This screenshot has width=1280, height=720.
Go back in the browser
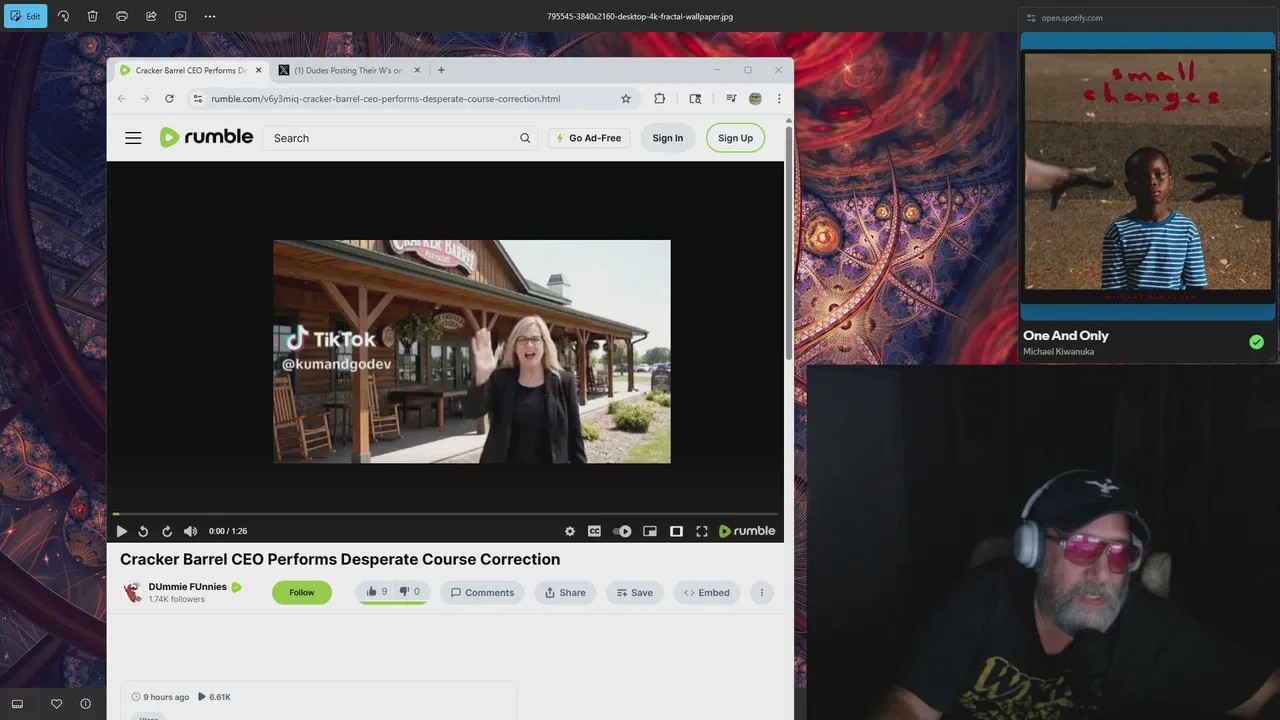coord(122,98)
